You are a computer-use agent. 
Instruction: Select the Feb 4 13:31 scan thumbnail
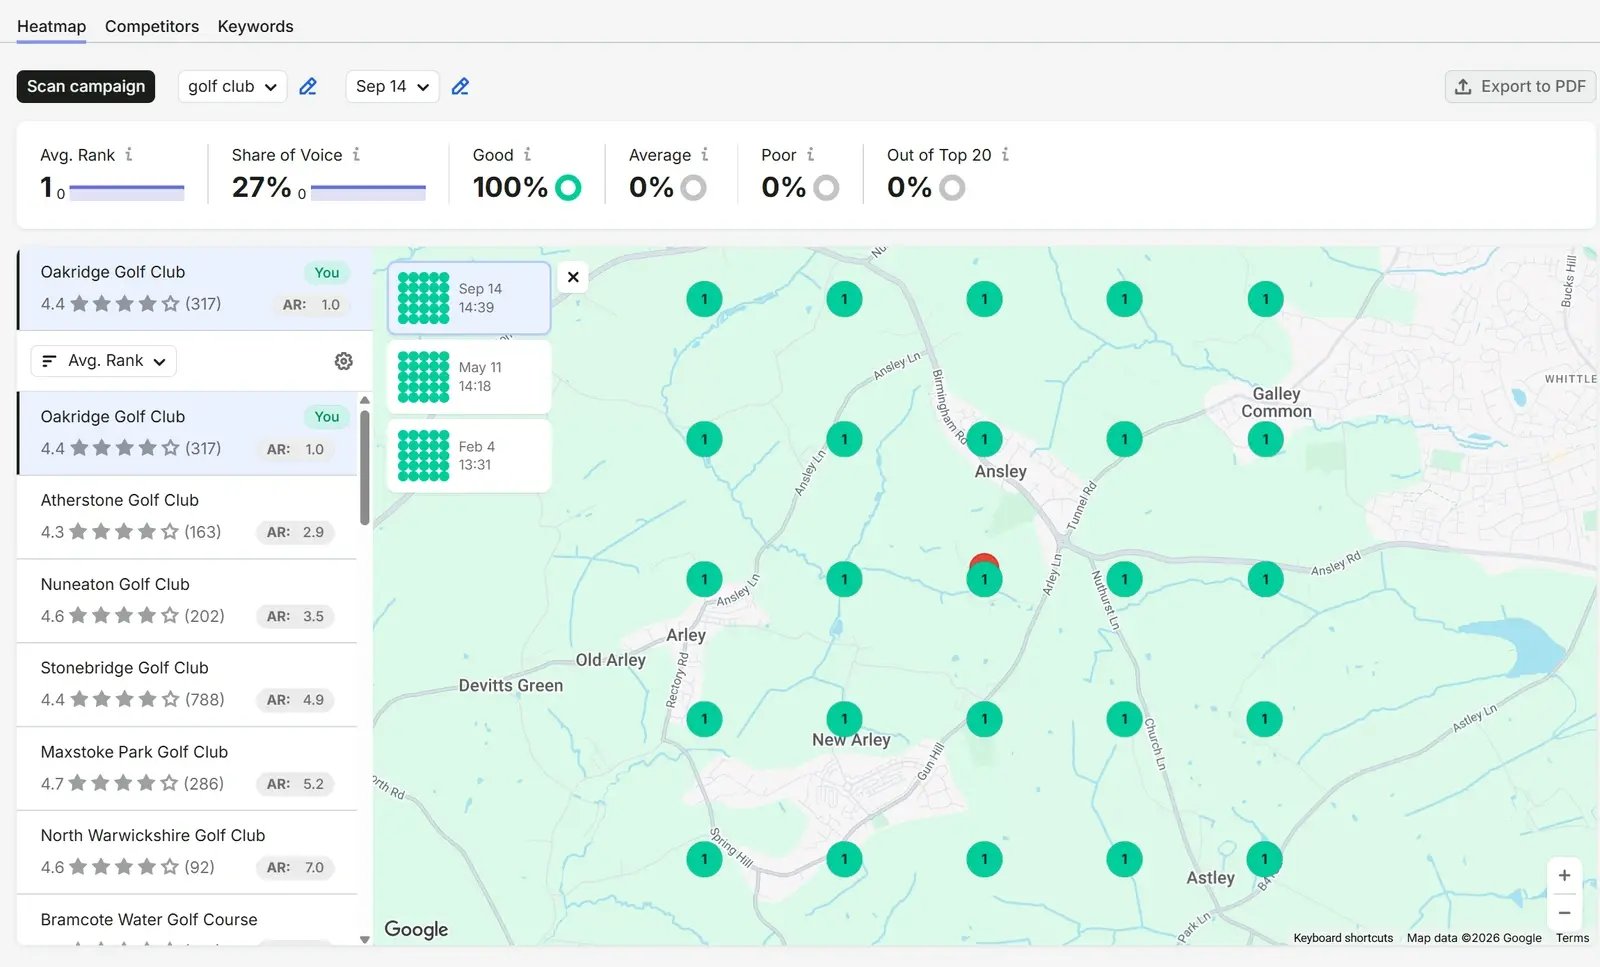coord(469,456)
